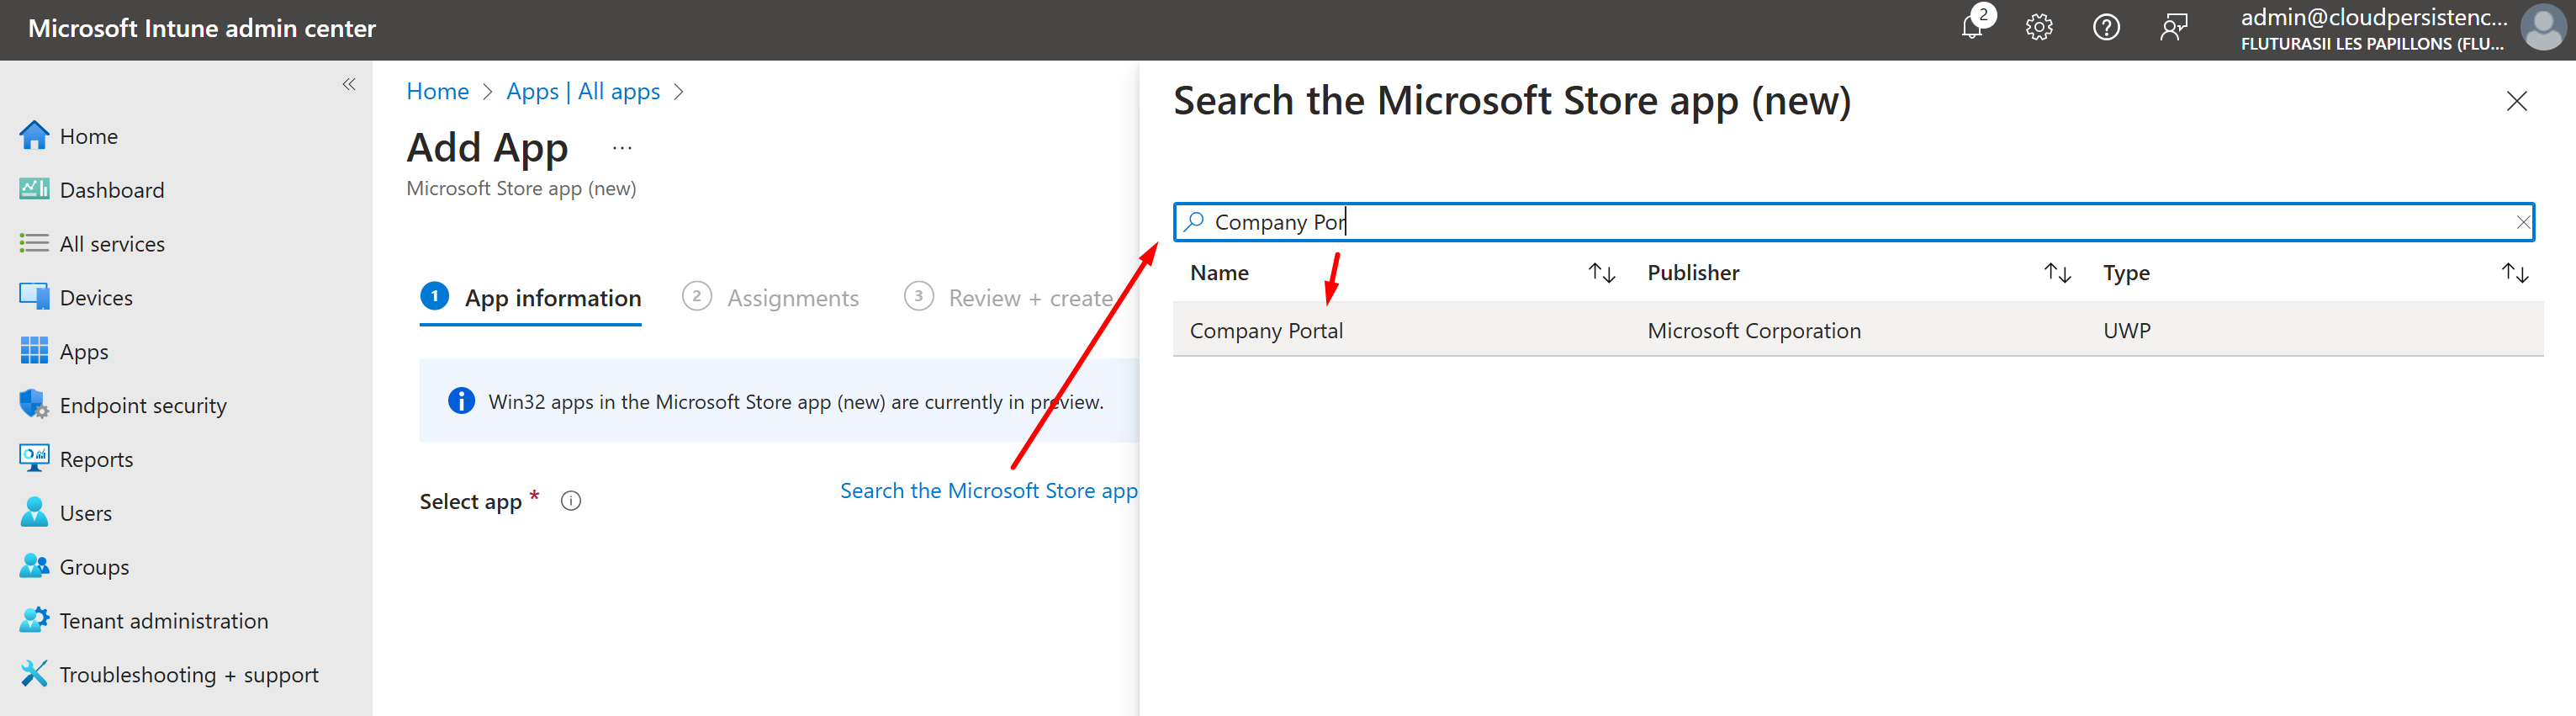The height and width of the screenshot is (716, 2576).
Task: Sort results by the Name column arrows
Action: (x=1602, y=272)
